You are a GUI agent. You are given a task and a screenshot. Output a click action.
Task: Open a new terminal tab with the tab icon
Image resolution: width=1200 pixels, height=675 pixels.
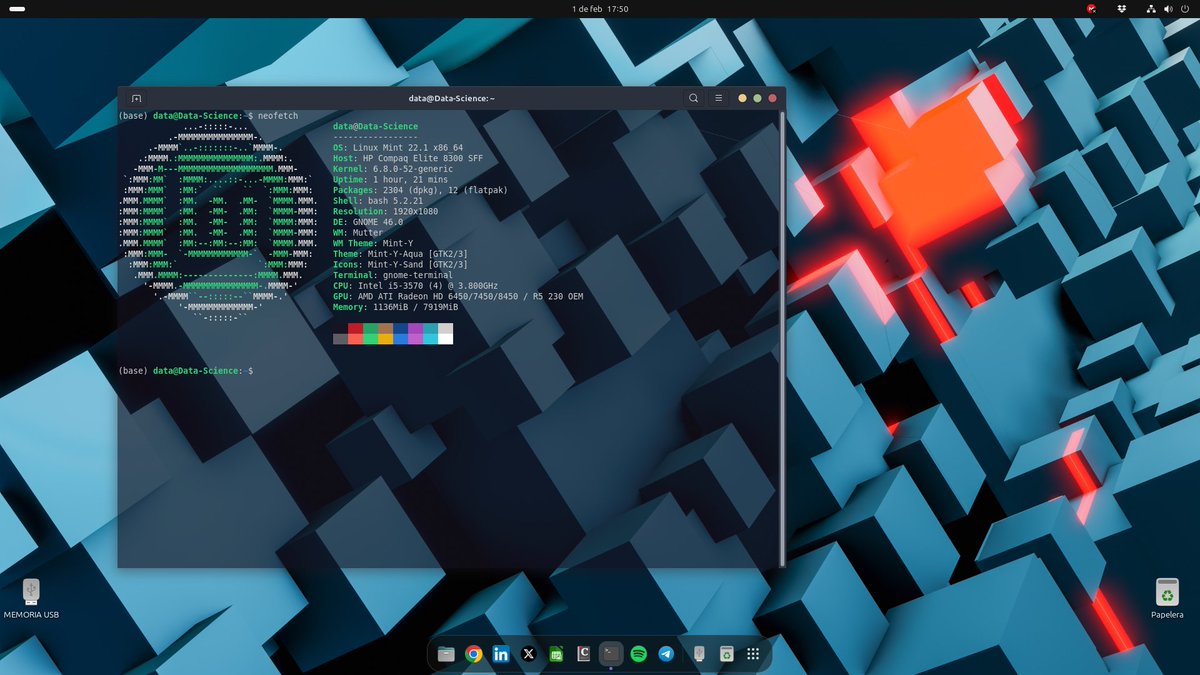point(136,98)
